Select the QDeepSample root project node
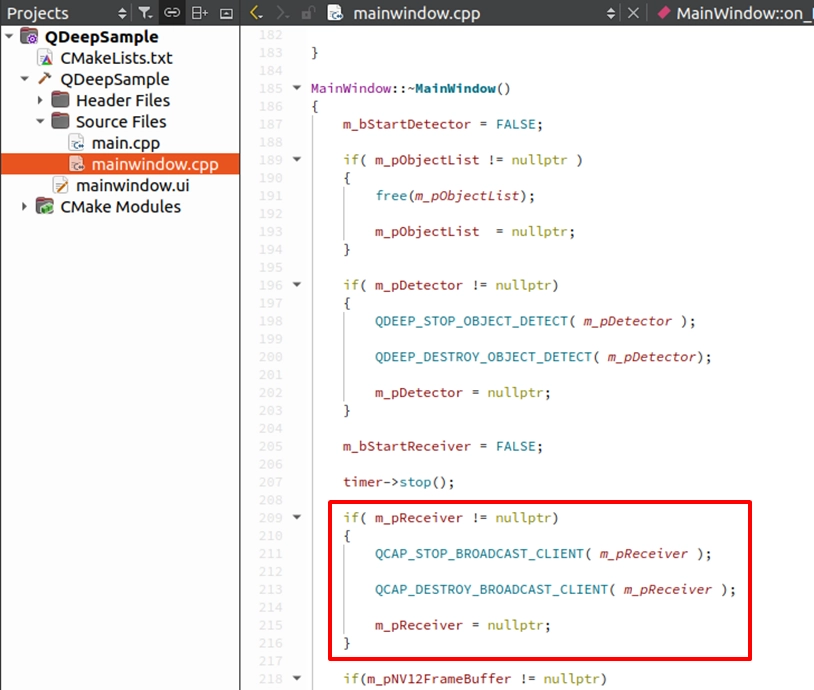Image resolution: width=814 pixels, height=690 pixels. 101,37
